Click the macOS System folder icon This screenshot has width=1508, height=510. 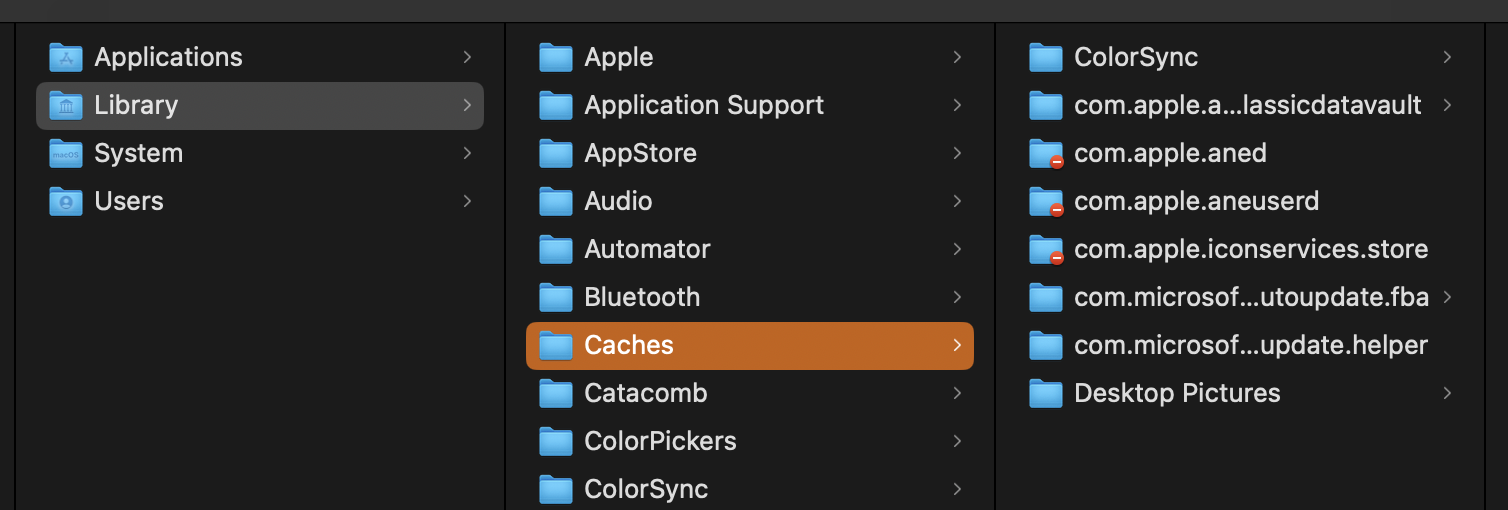pos(66,153)
